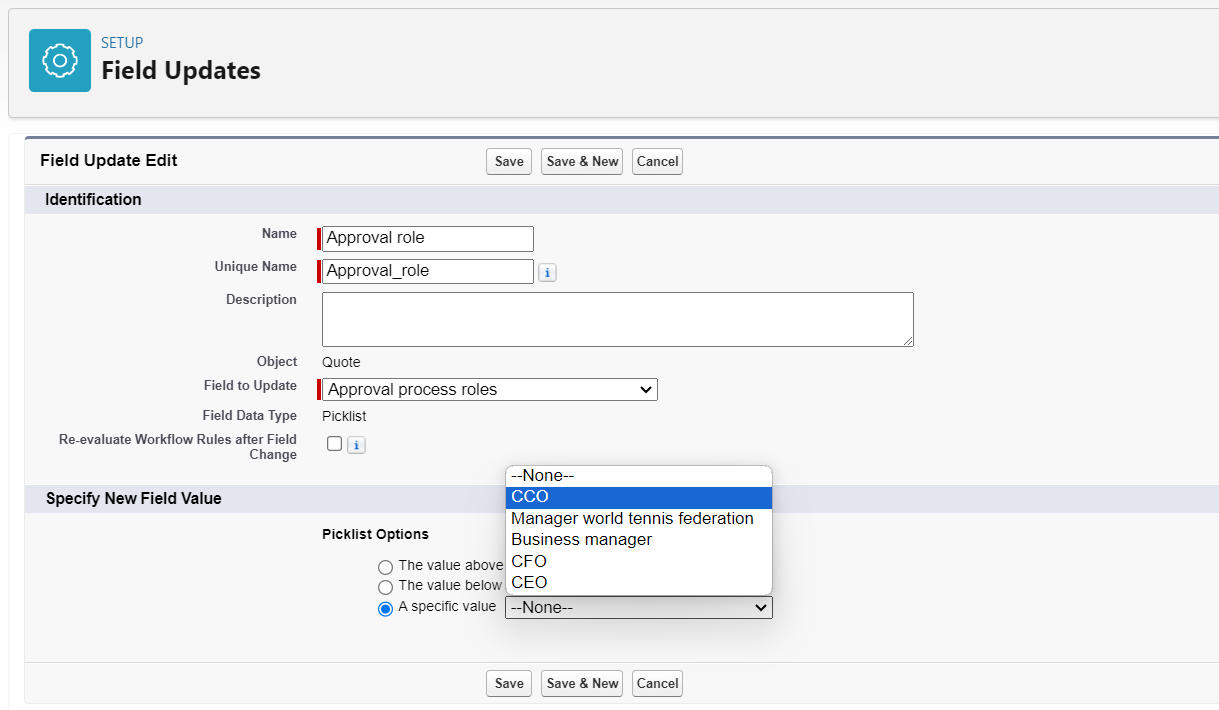Click the top Cancel button
Screen dimensions: 1219x710
657,161
